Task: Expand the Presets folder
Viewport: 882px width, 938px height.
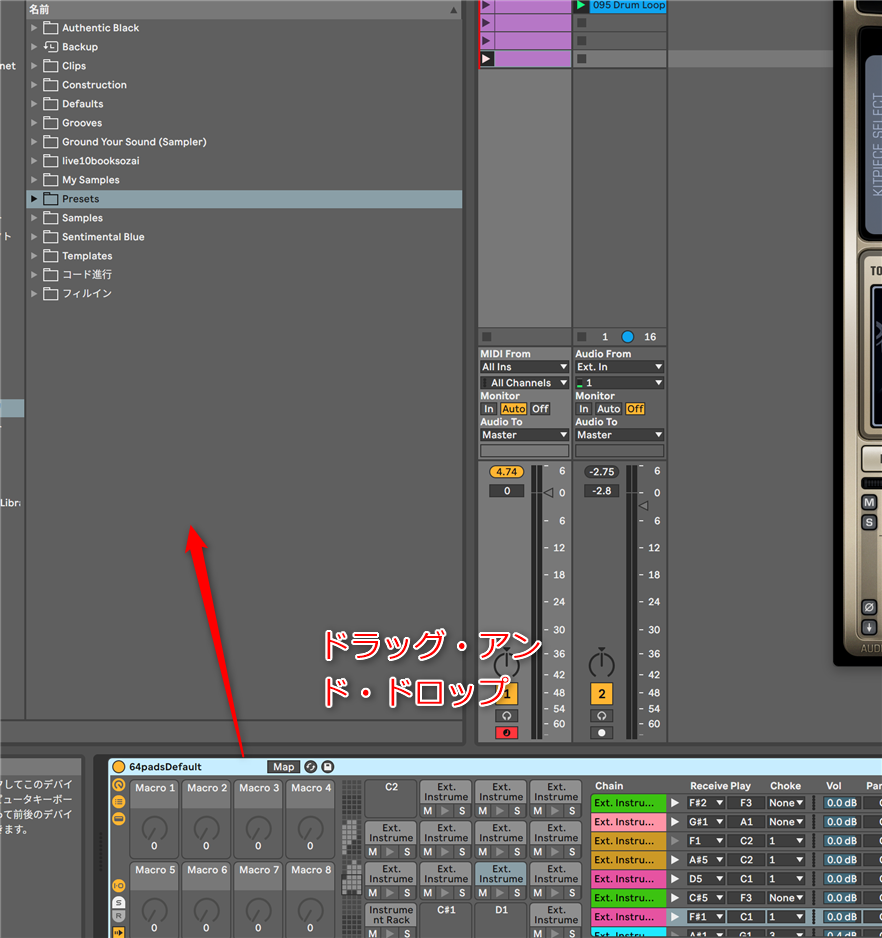Action: pyautogui.click(x=34, y=199)
